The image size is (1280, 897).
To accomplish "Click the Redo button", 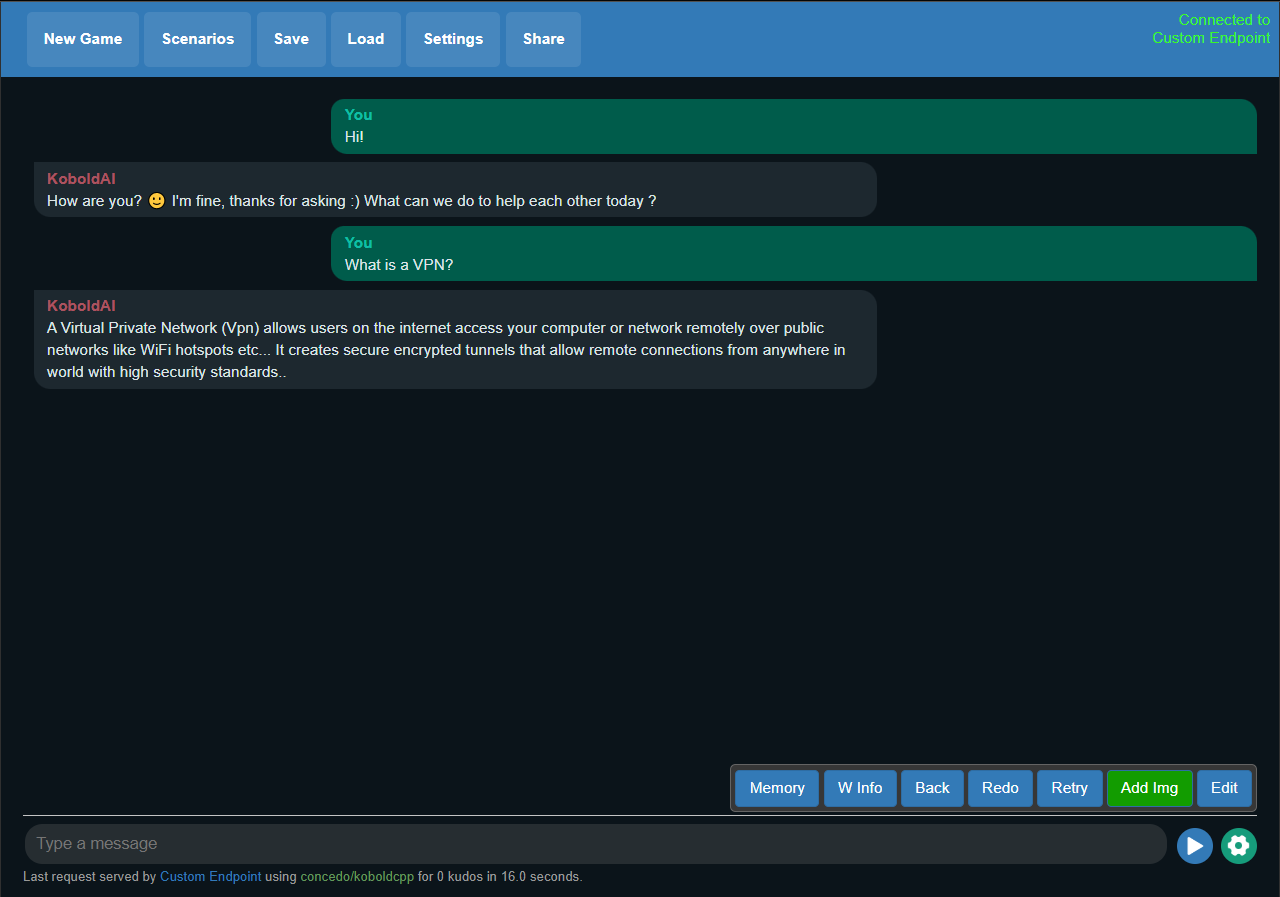I will click(1000, 788).
